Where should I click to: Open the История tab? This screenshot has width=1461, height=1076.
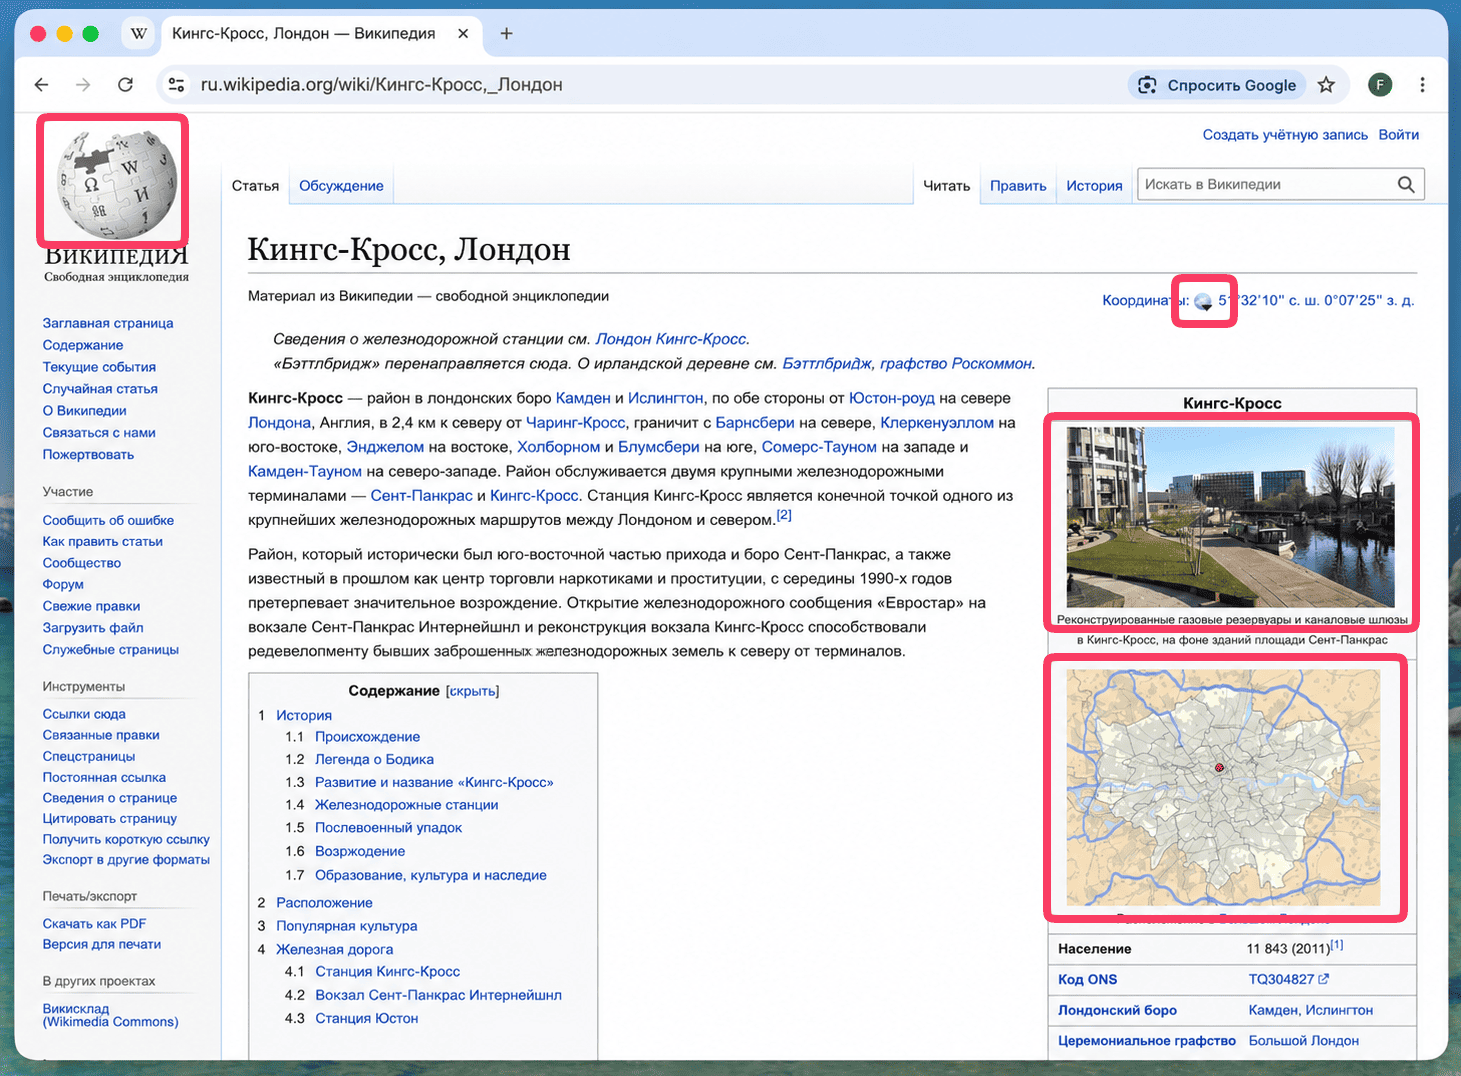point(1094,186)
